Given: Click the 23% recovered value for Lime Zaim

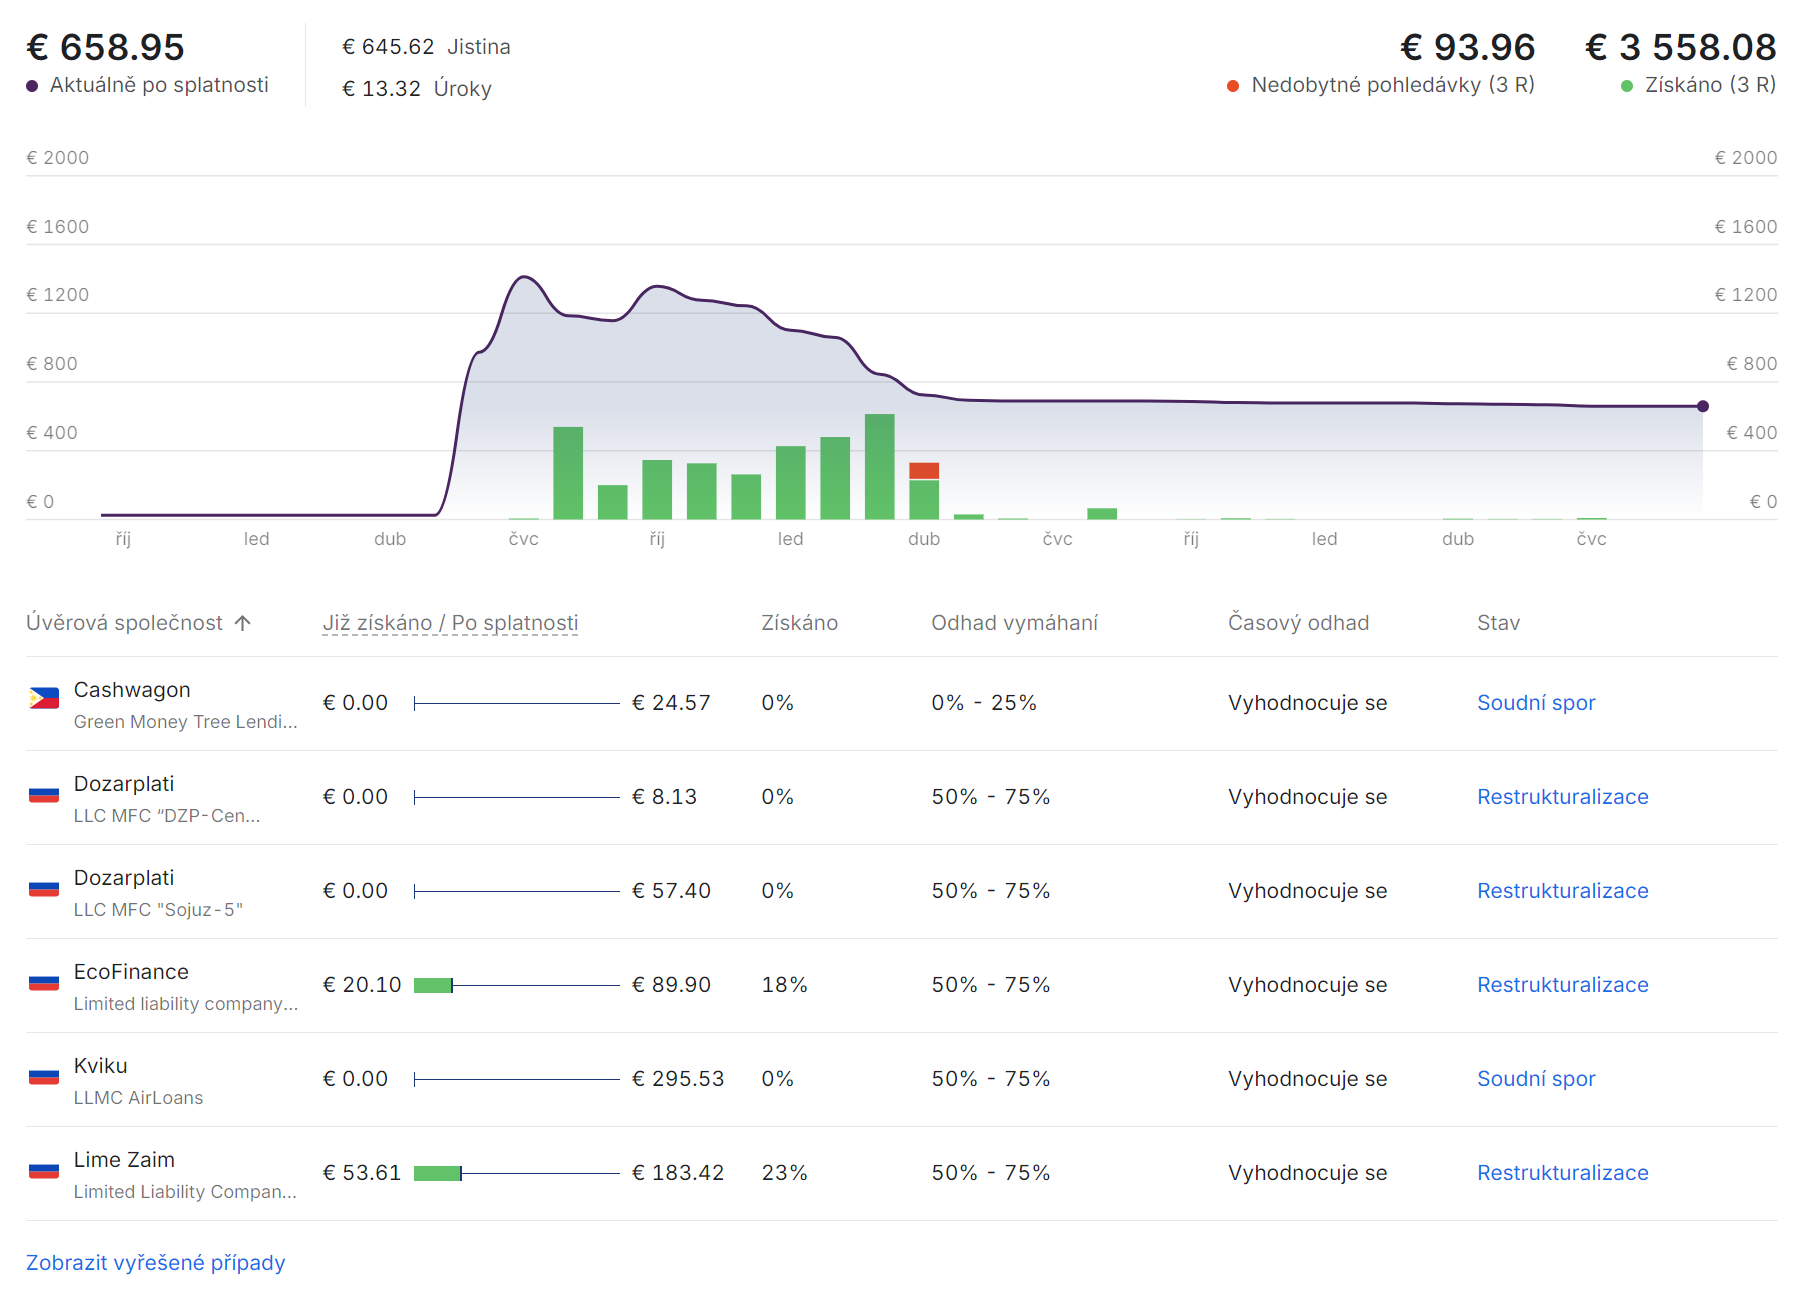Looking at the screenshot, I should pos(784,1173).
